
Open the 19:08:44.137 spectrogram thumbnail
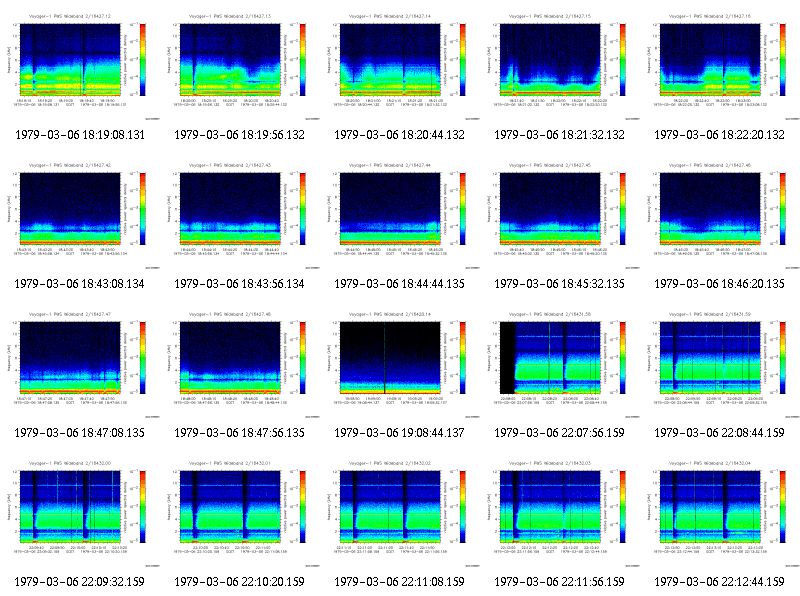(x=399, y=365)
